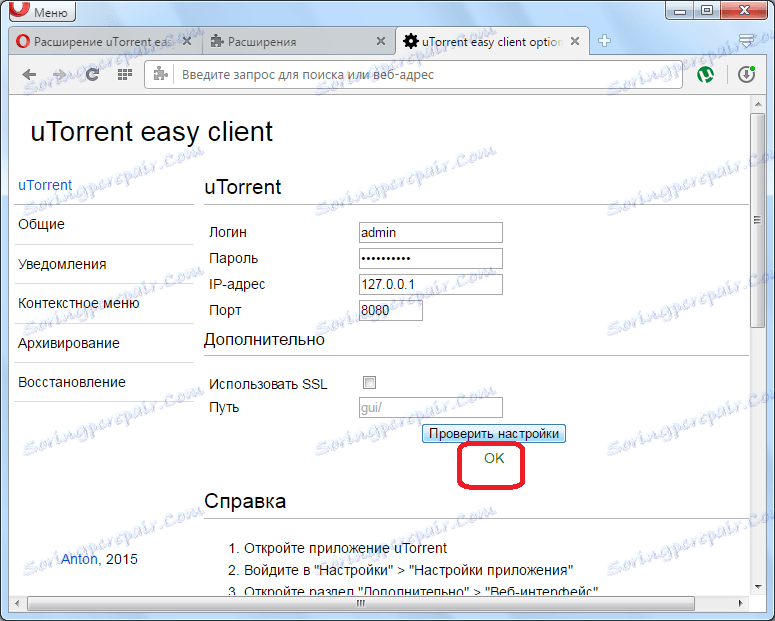
Task: Open the uTorrent extension toolbar icon
Action: click(x=705, y=75)
